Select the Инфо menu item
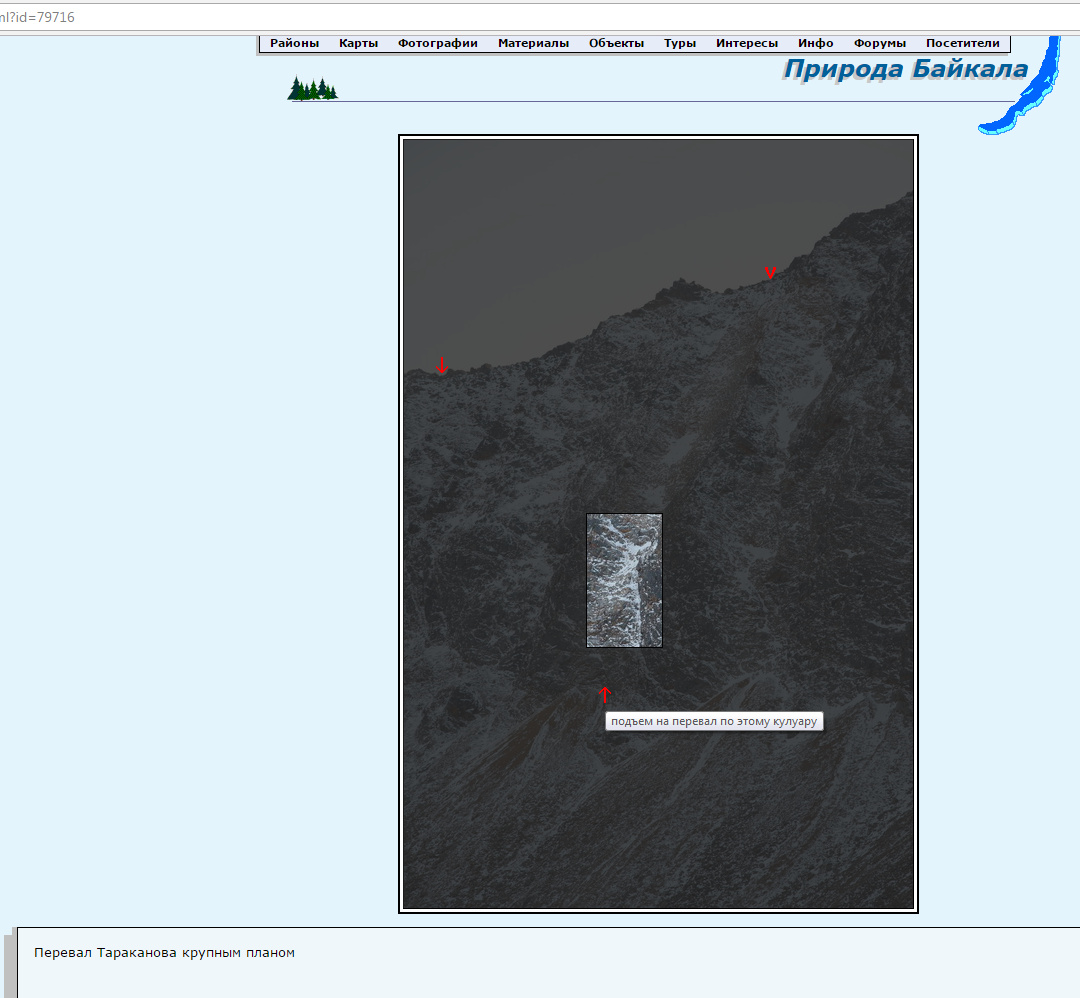The width and height of the screenshot is (1080, 998). [816, 43]
